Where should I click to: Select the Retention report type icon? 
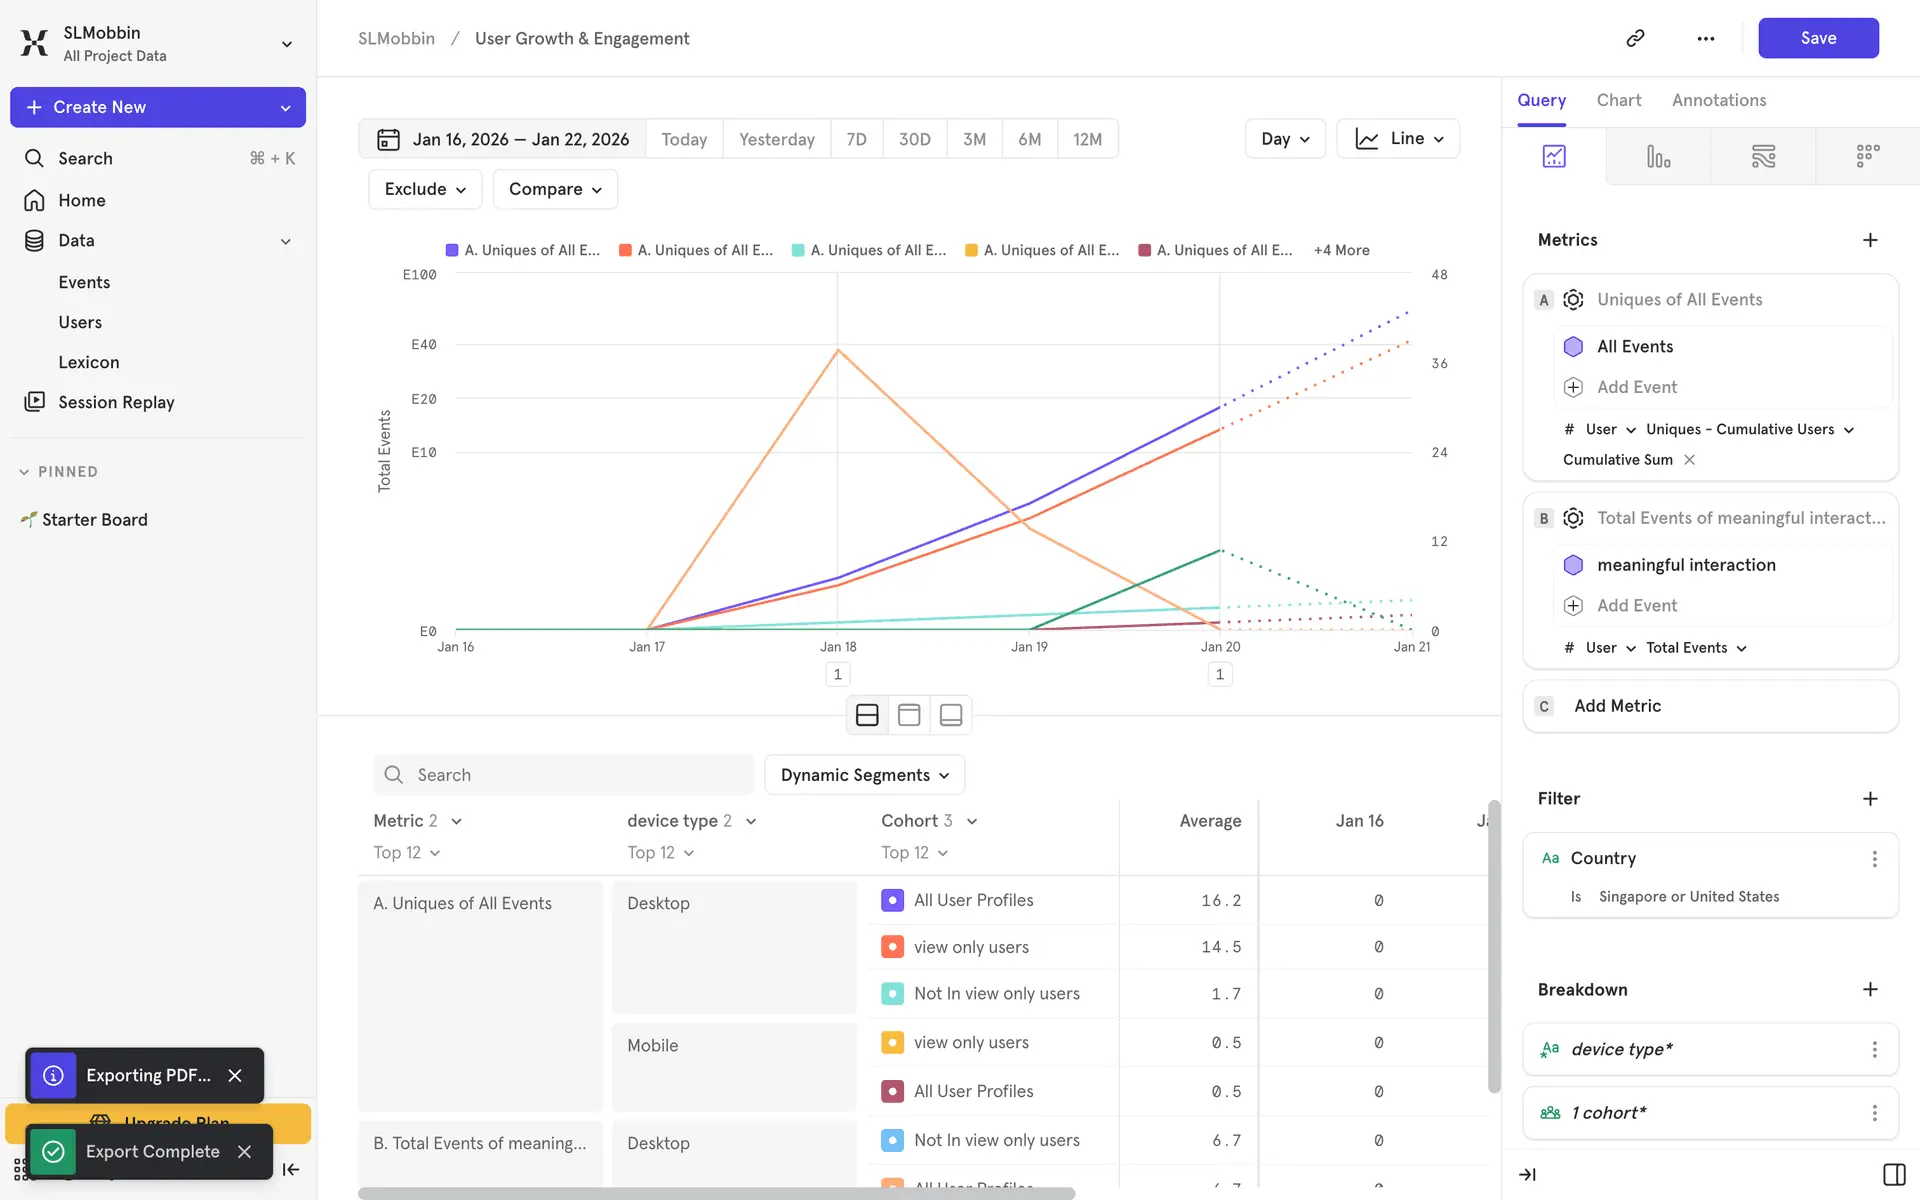[x=1867, y=156]
